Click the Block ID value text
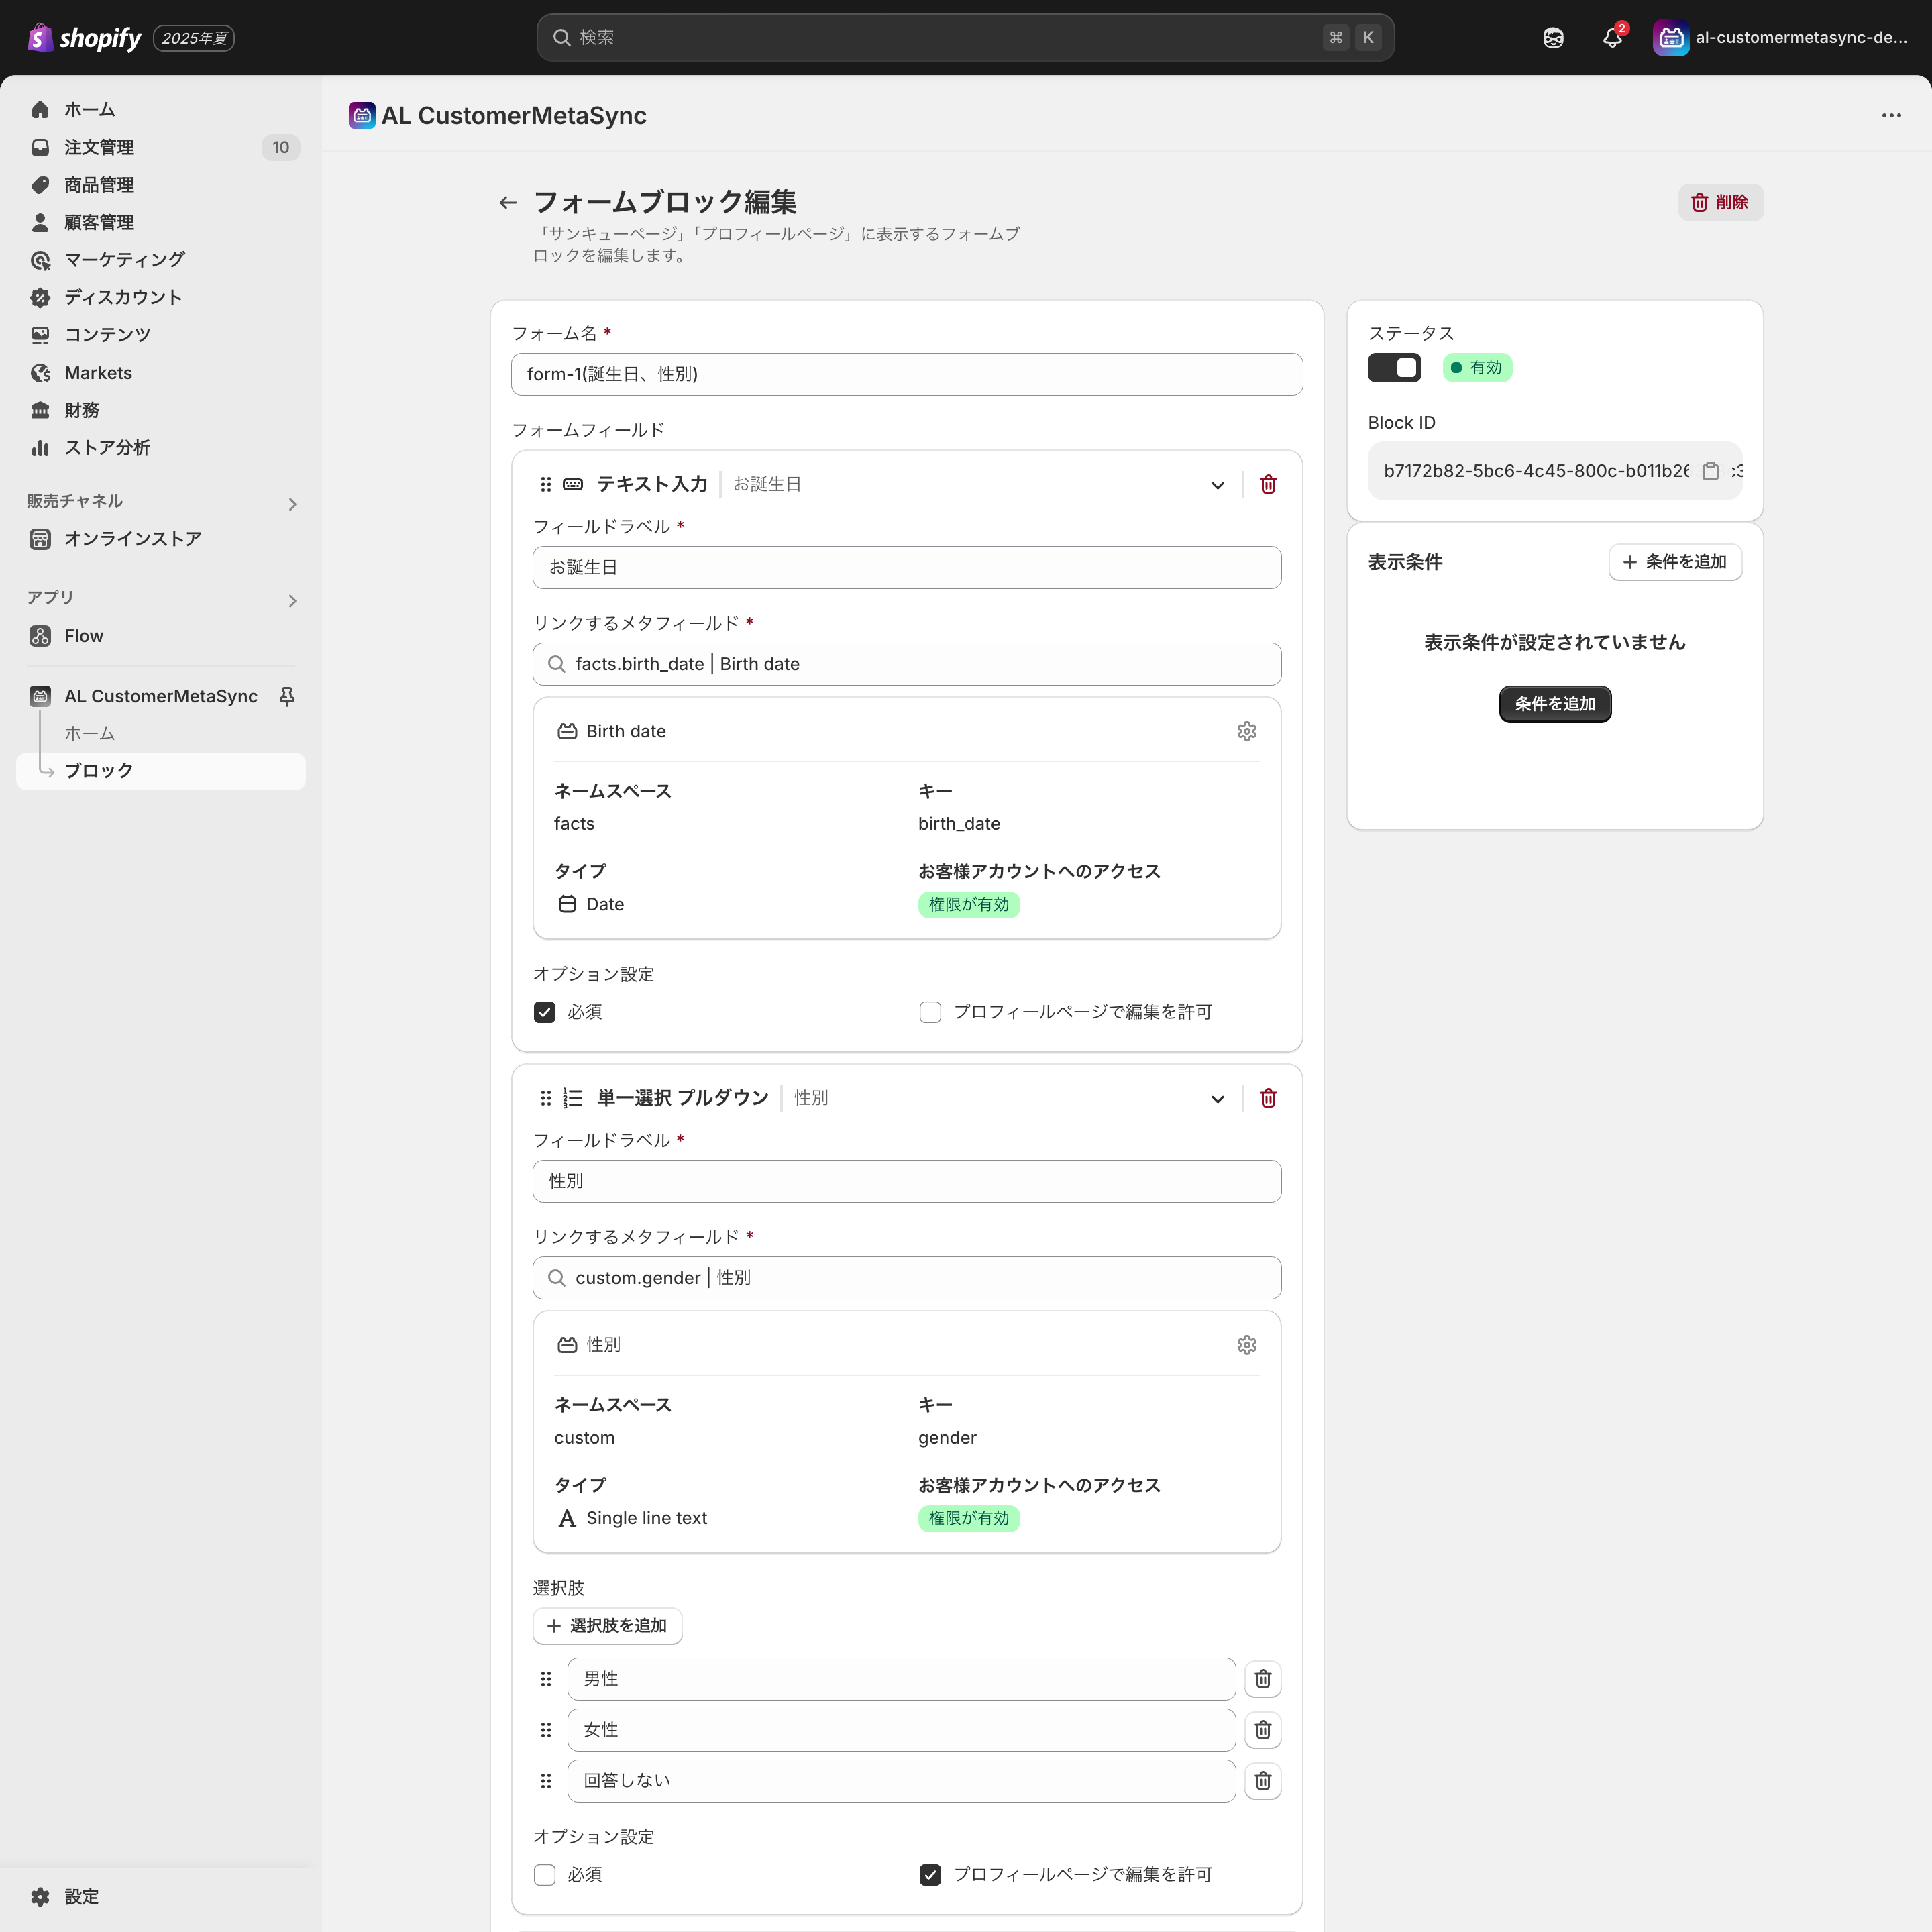Viewport: 1932px width, 1932px height. (1536, 471)
